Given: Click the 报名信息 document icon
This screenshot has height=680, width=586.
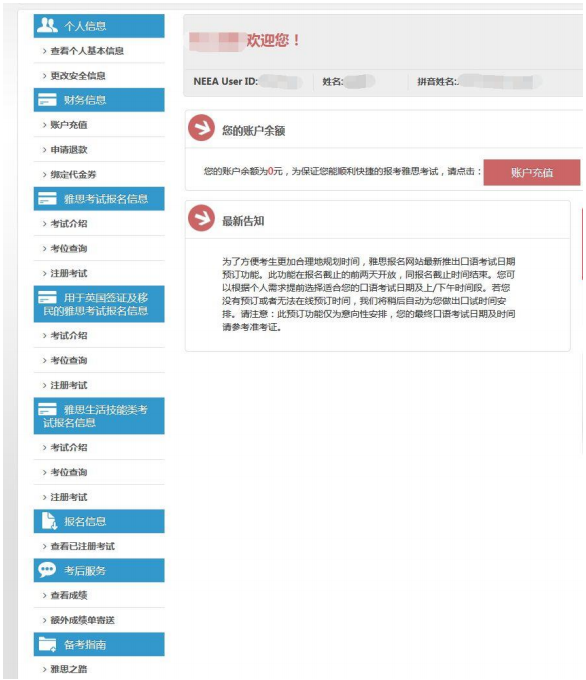Looking at the screenshot, I should 49,521.
